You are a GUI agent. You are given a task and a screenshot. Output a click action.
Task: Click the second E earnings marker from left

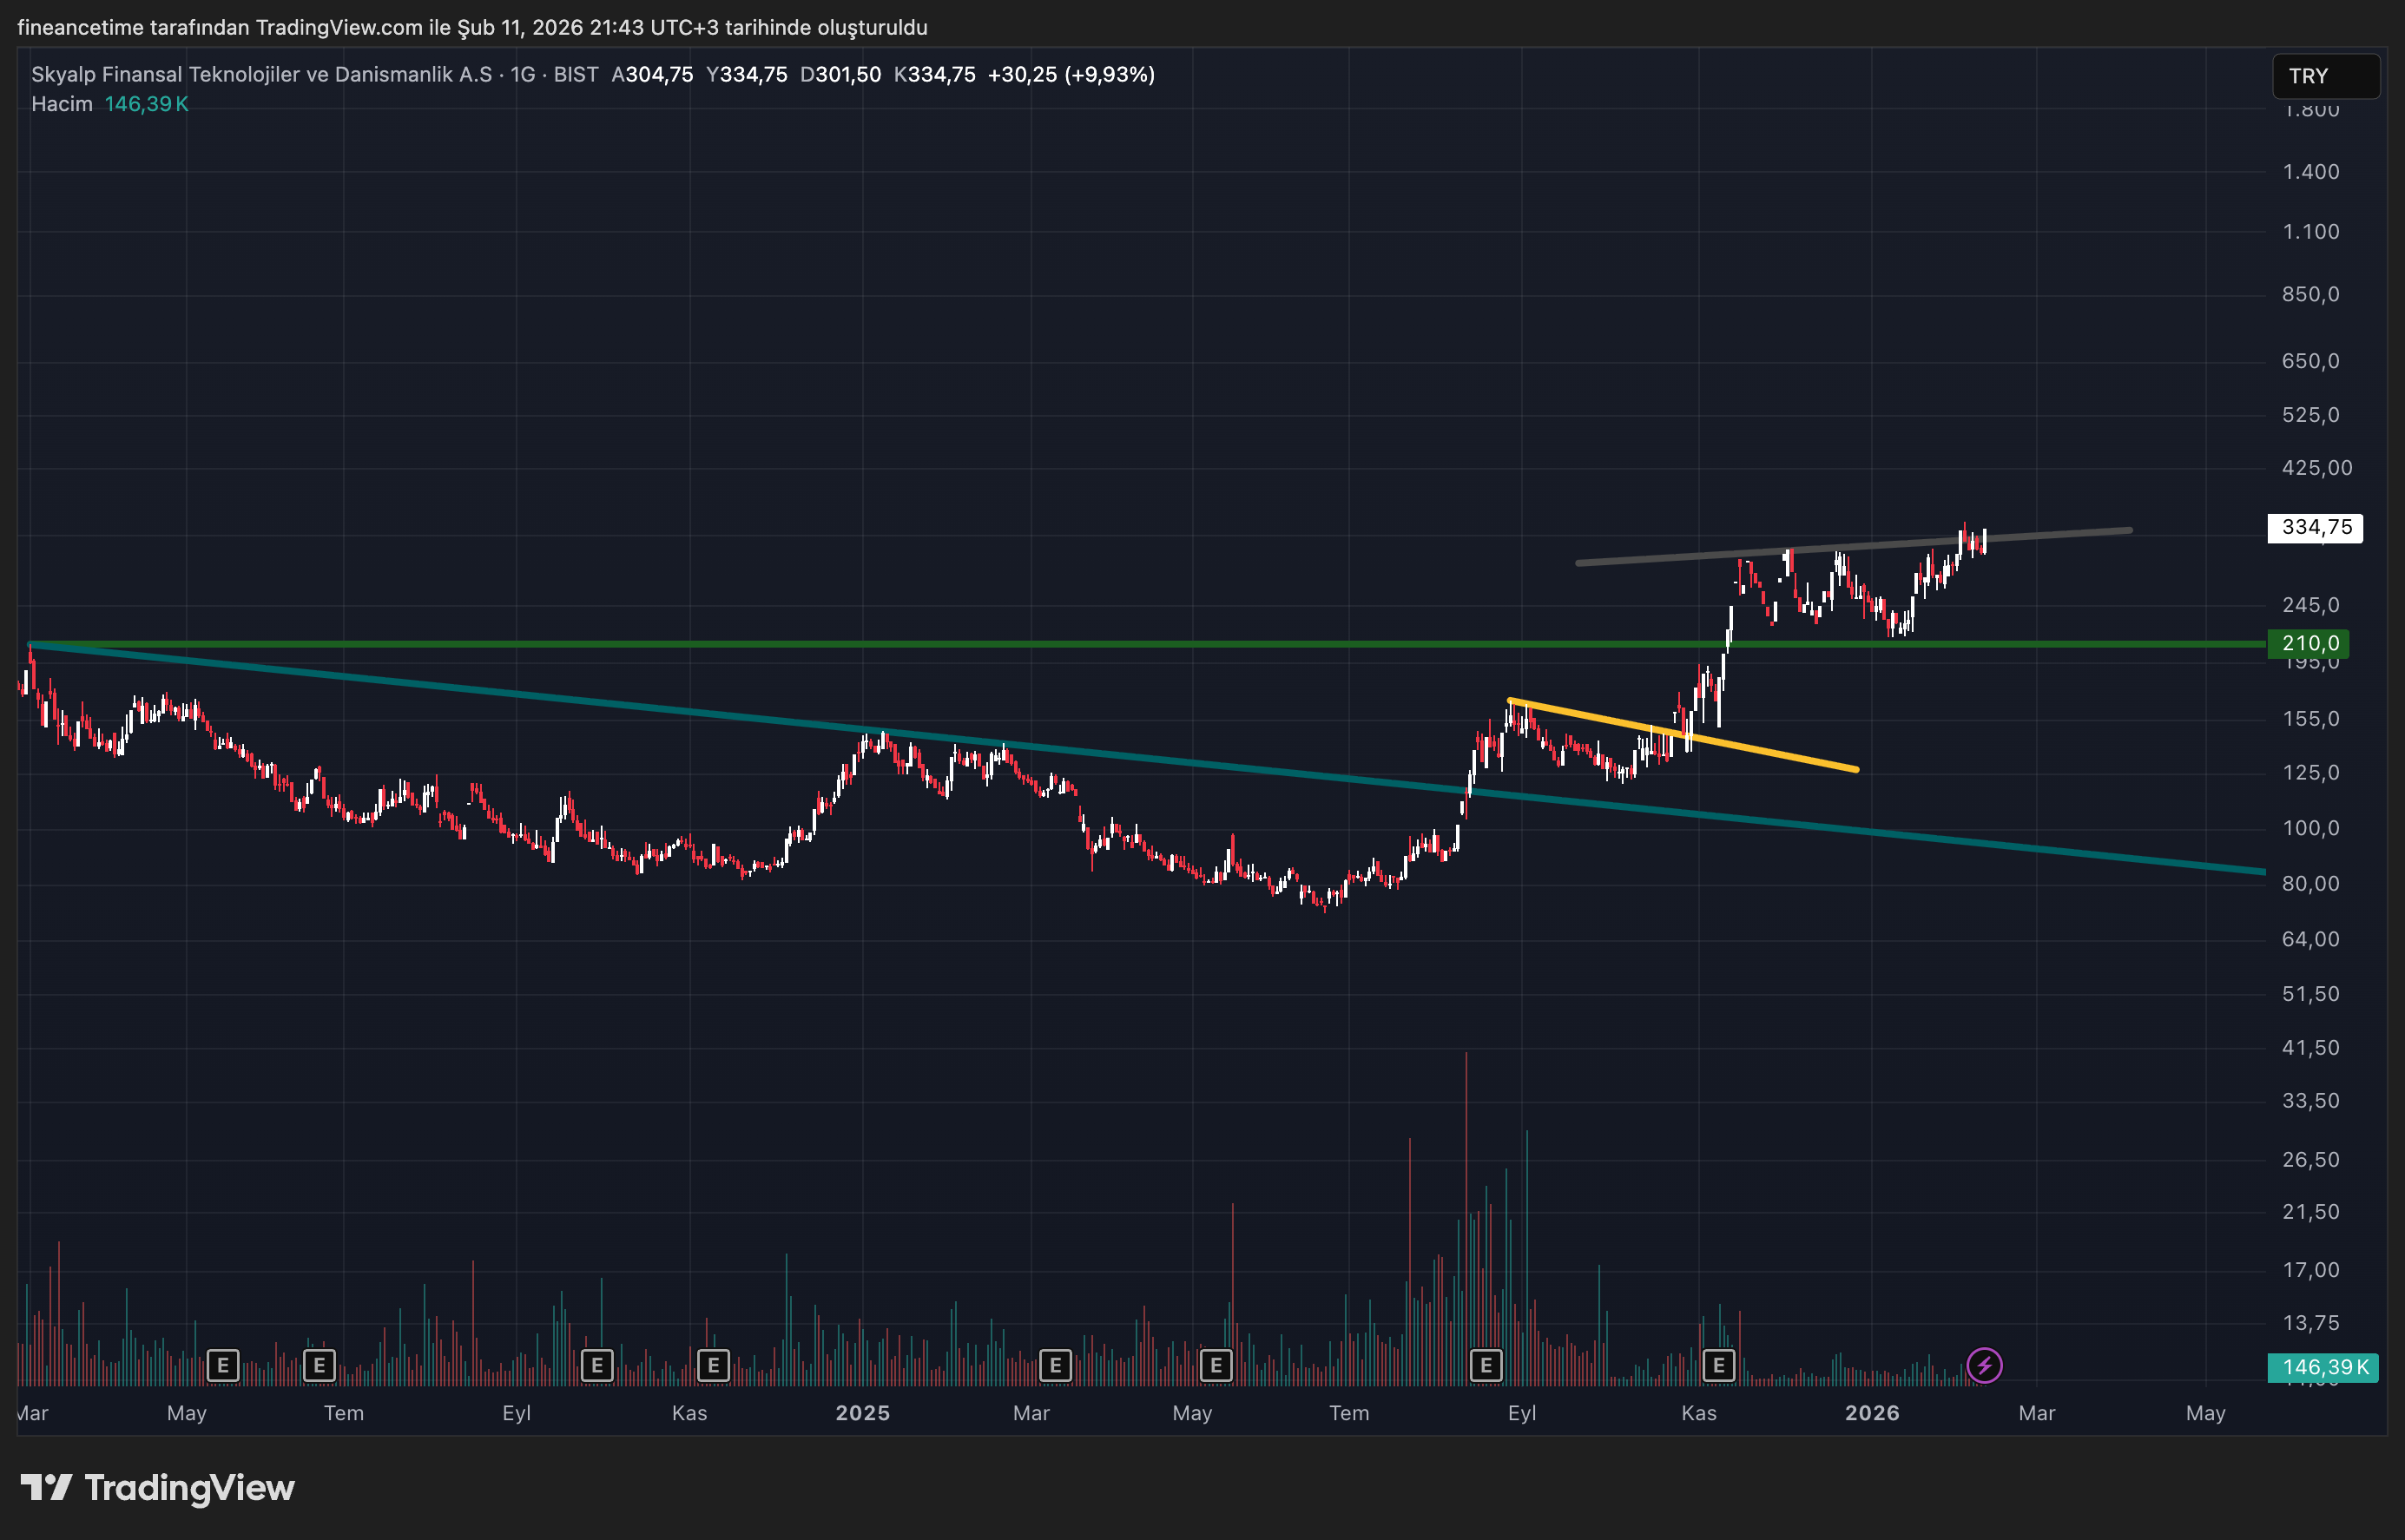point(319,1365)
